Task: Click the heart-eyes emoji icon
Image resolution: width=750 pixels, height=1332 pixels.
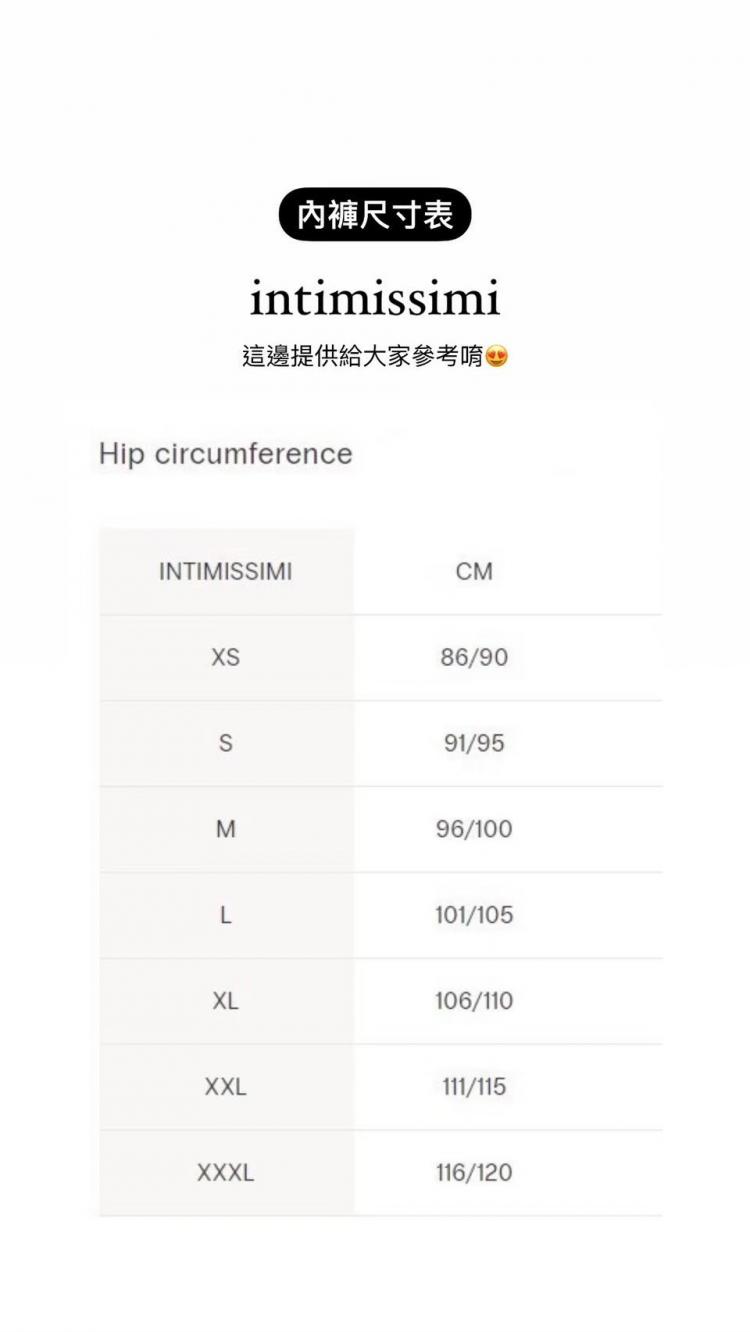Action: pos(497,356)
